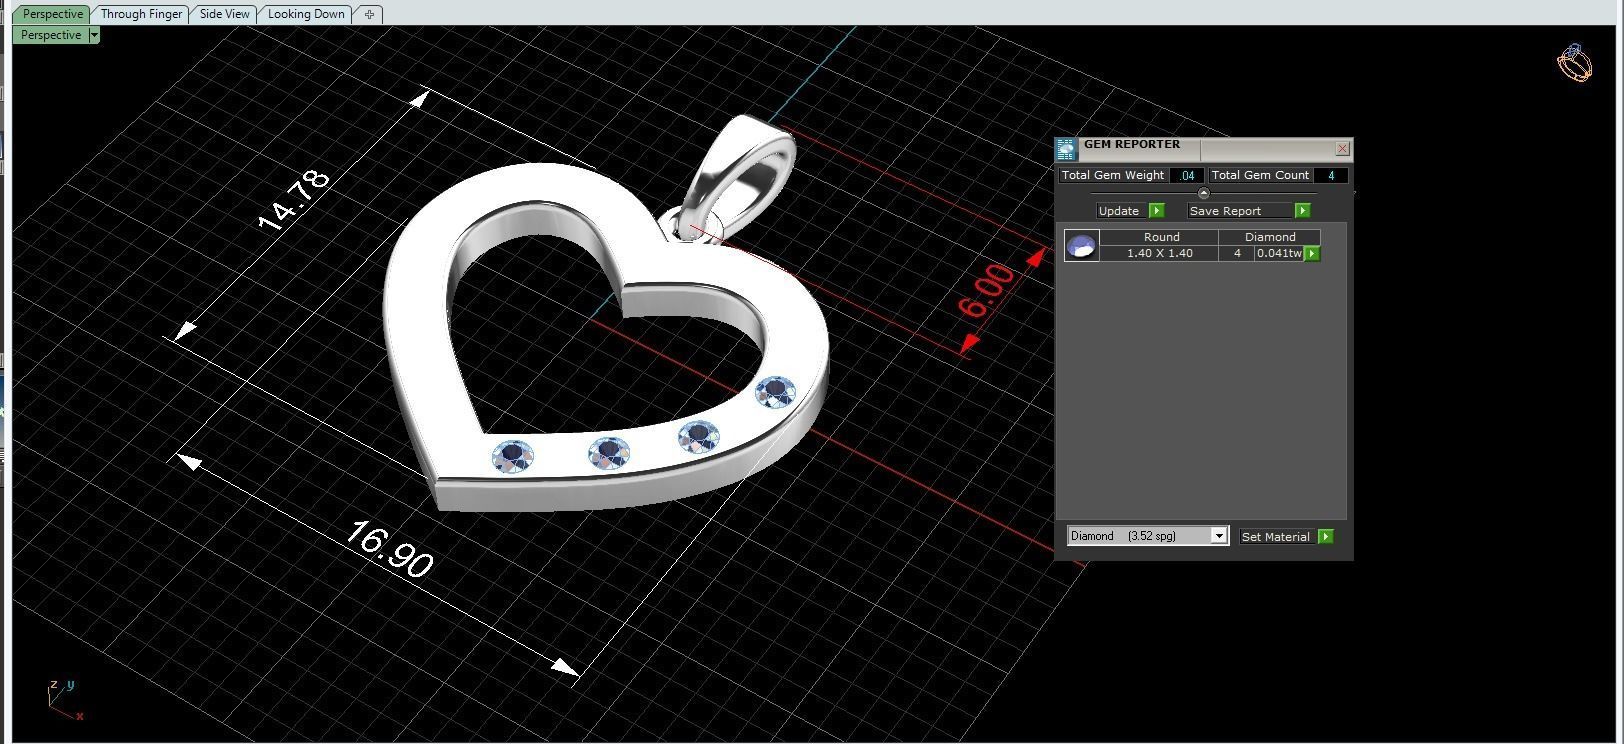Screen dimensions: 1624x744
Task: Click the Round cell in the gem table
Action: pos(1160,237)
